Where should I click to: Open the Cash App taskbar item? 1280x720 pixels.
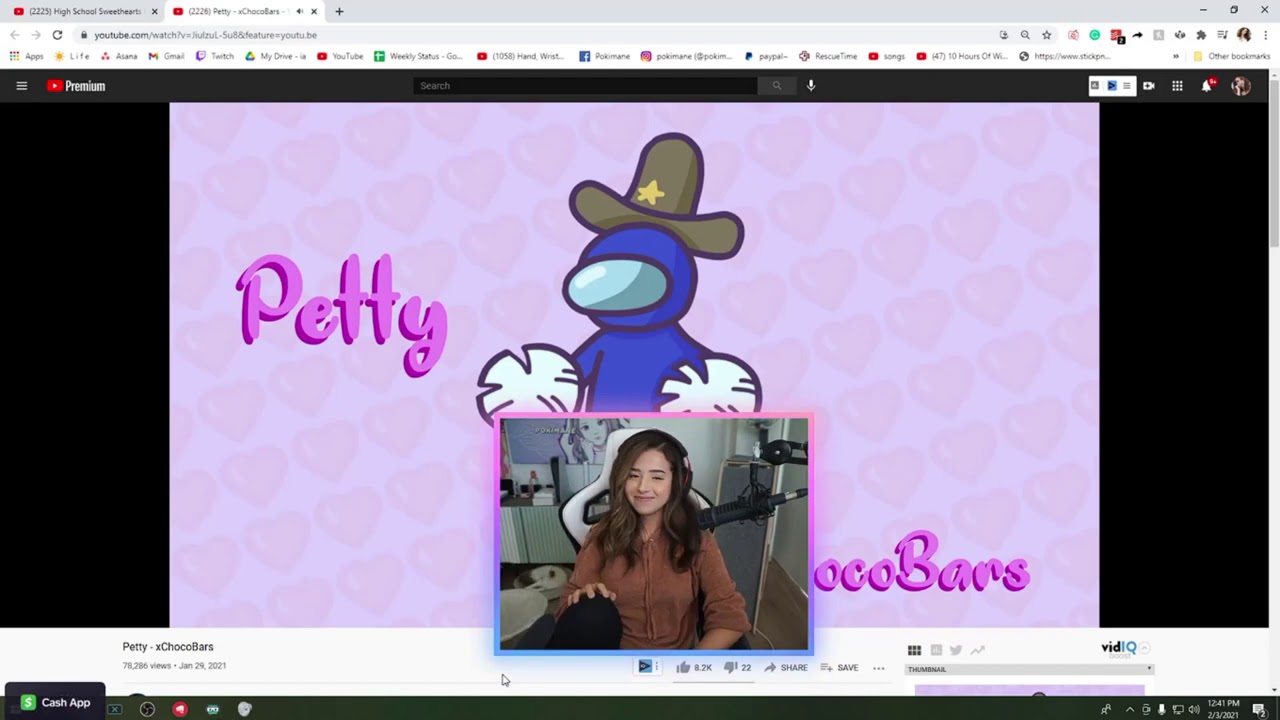point(55,702)
